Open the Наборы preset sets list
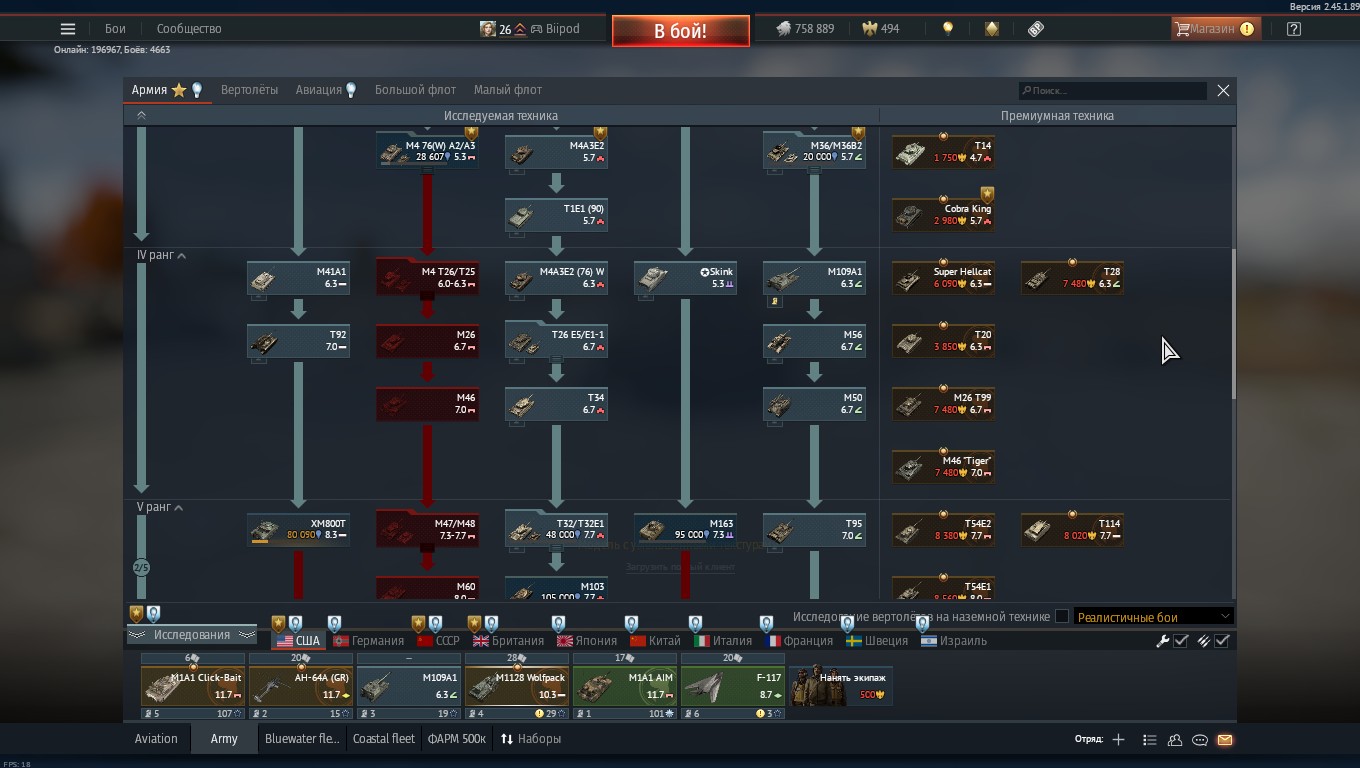Image resolution: width=1360 pixels, height=768 pixels. pos(531,740)
